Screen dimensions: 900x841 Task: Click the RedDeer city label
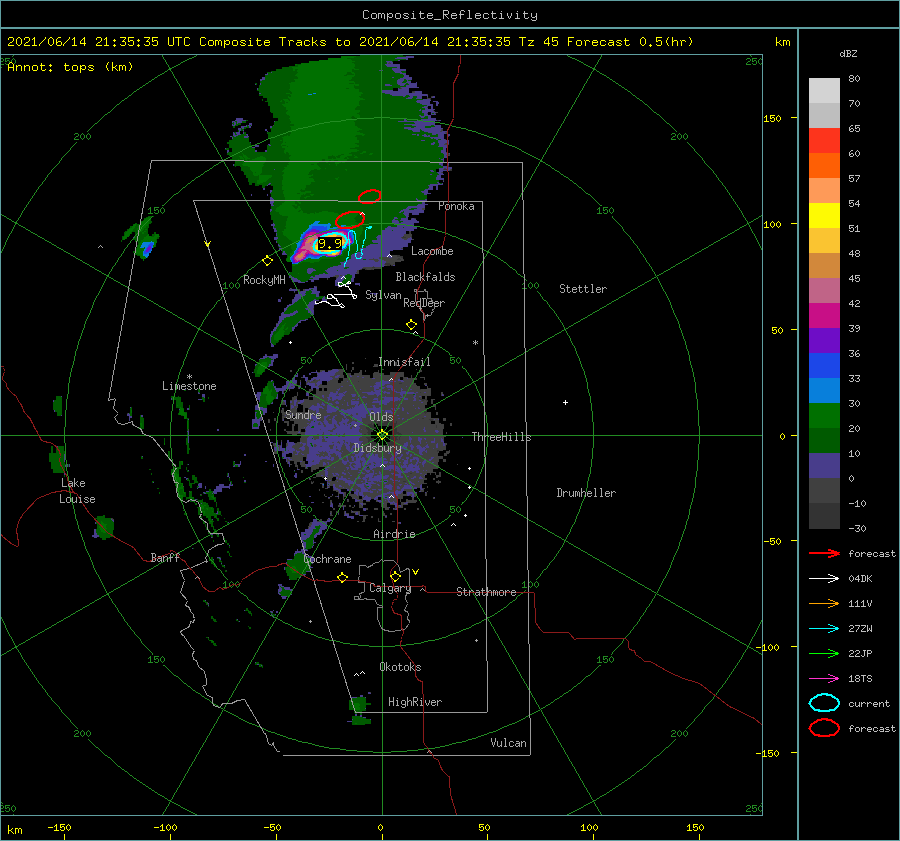point(424,303)
